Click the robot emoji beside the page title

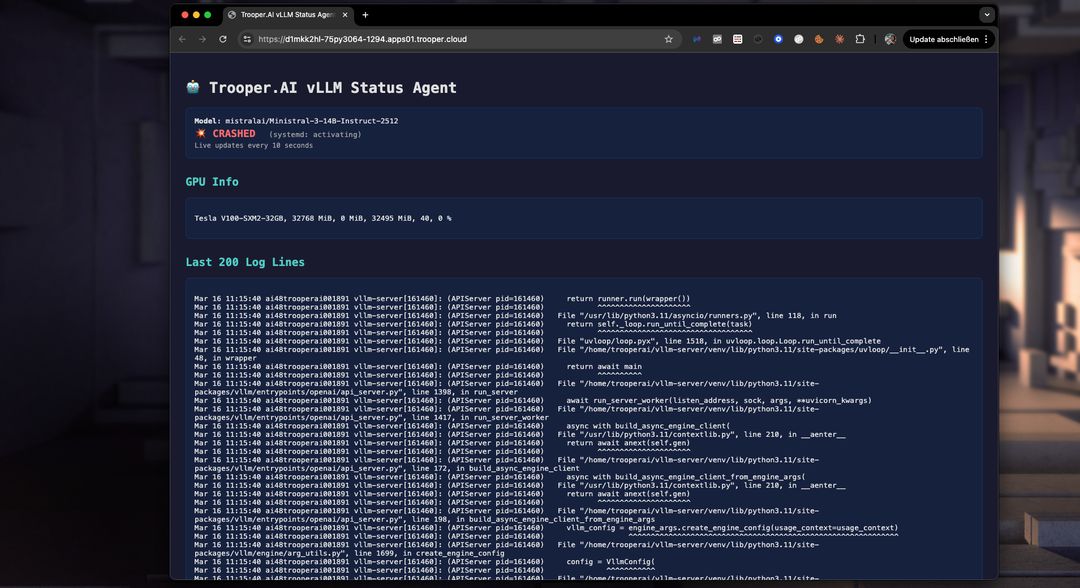[x=194, y=87]
